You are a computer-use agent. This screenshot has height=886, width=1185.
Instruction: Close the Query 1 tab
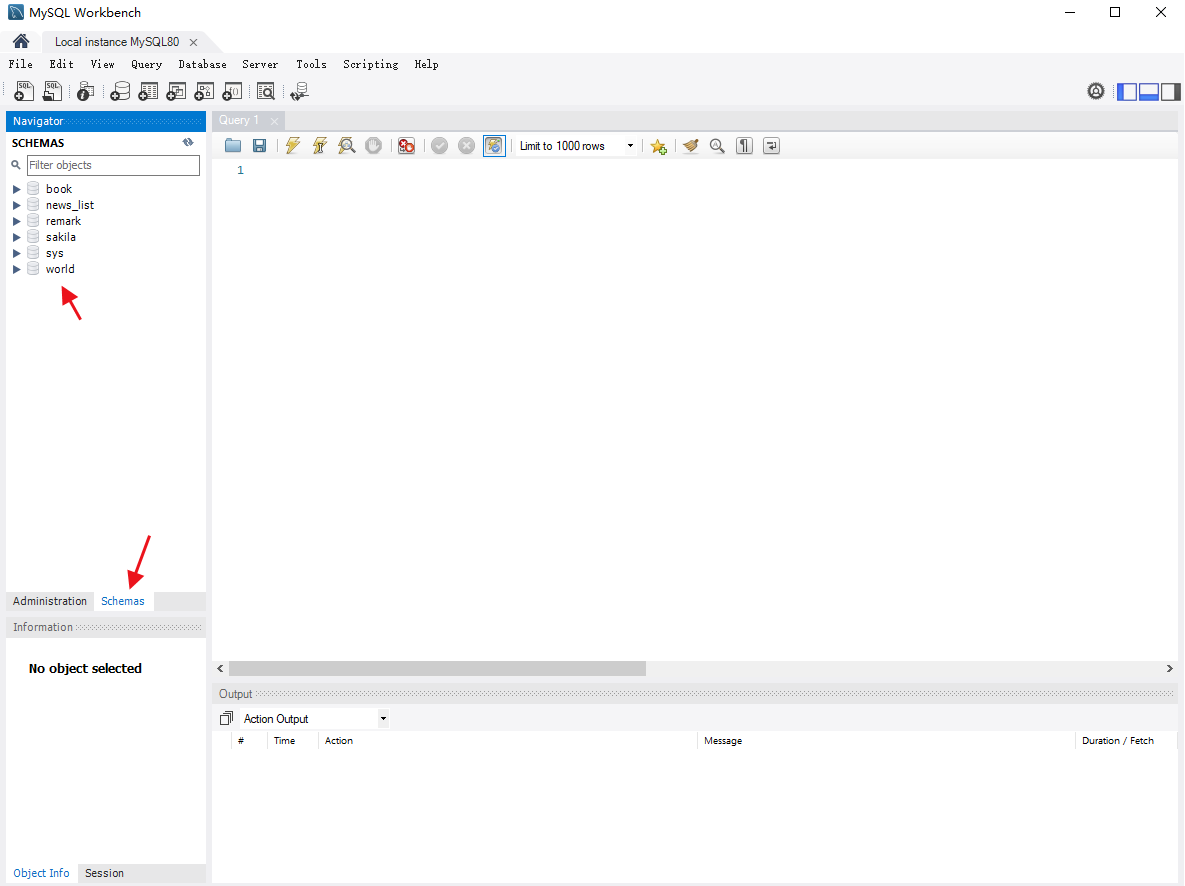click(x=274, y=121)
